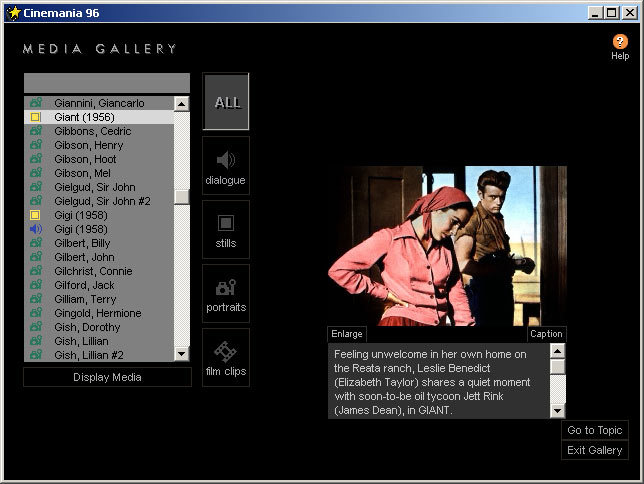Click Exit Gallery
Image resolution: width=644 pixels, height=484 pixels.
click(x=595, y=450)
